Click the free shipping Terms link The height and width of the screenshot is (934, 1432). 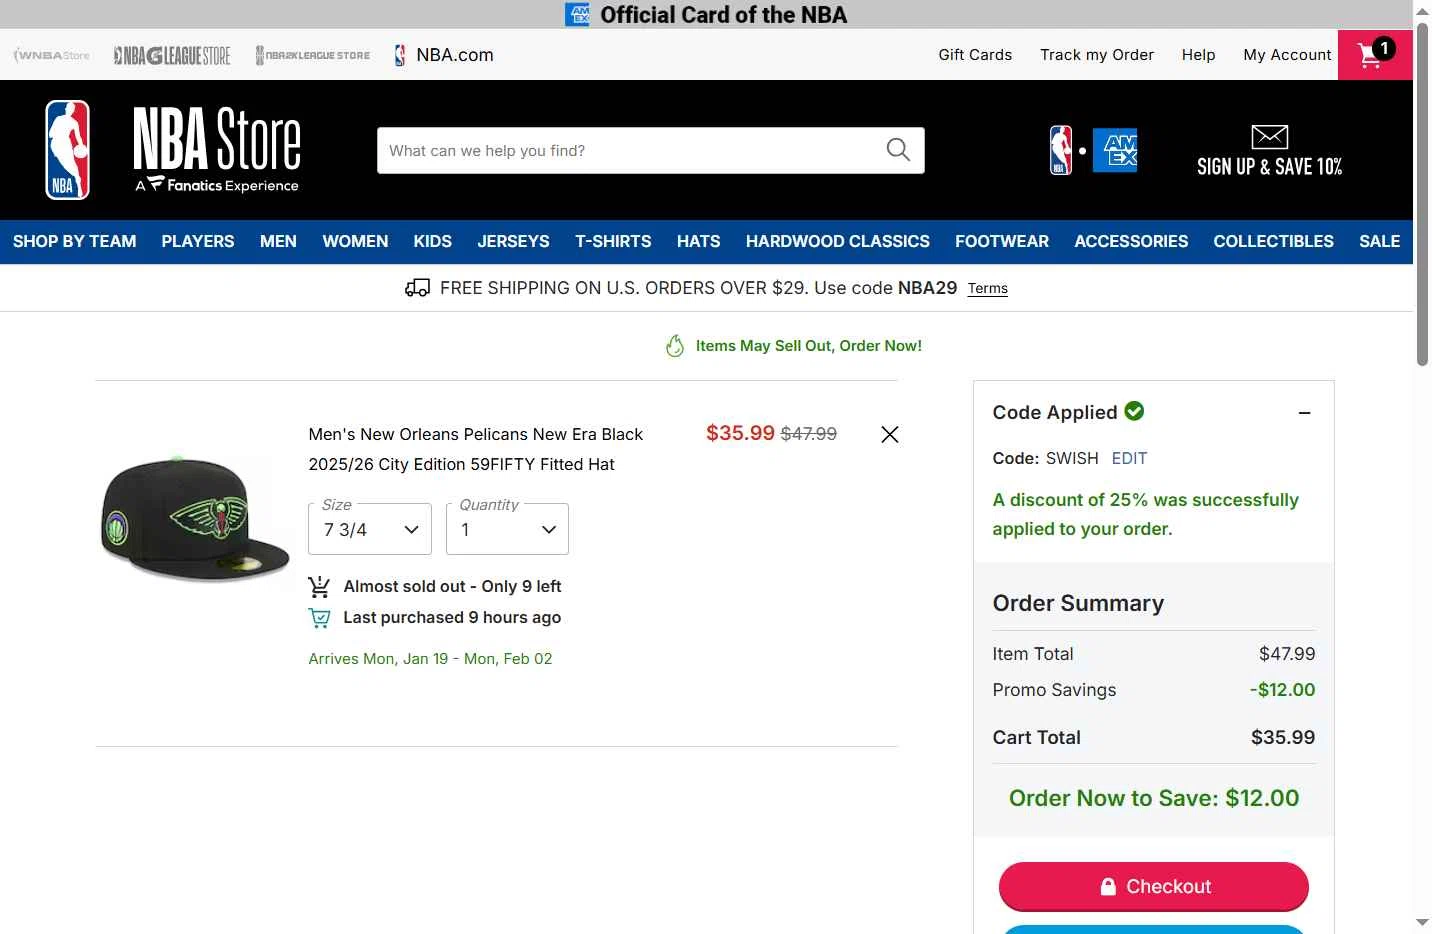point(987,288)
